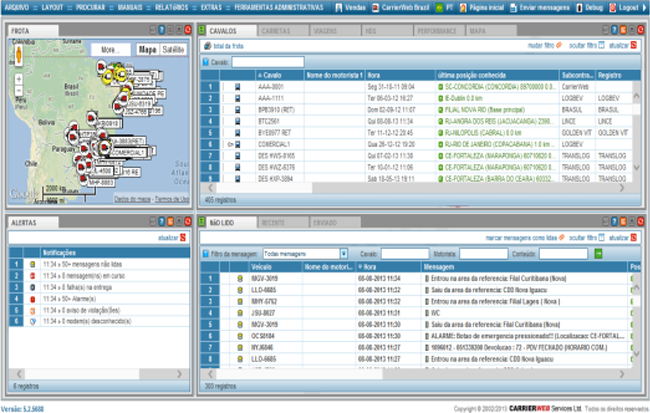Select the message 'ALARME: Botao de emergencia pressionado'
Screen dimensions: 650x413
click(525, 336)
